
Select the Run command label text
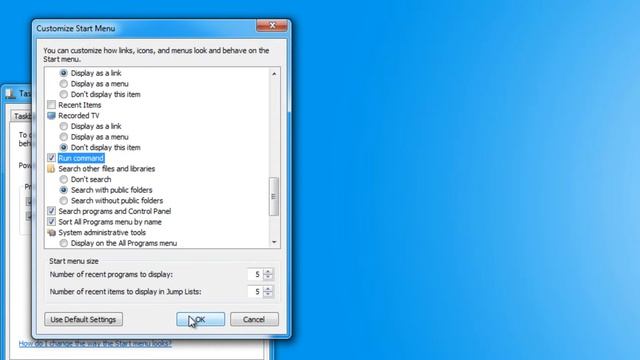(x=81, y=158)
